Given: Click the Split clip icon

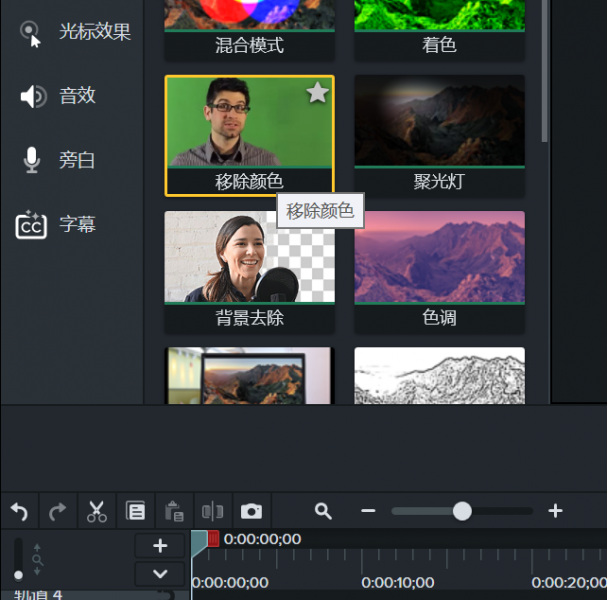Looking at the screenshot, I should [212, 511].
